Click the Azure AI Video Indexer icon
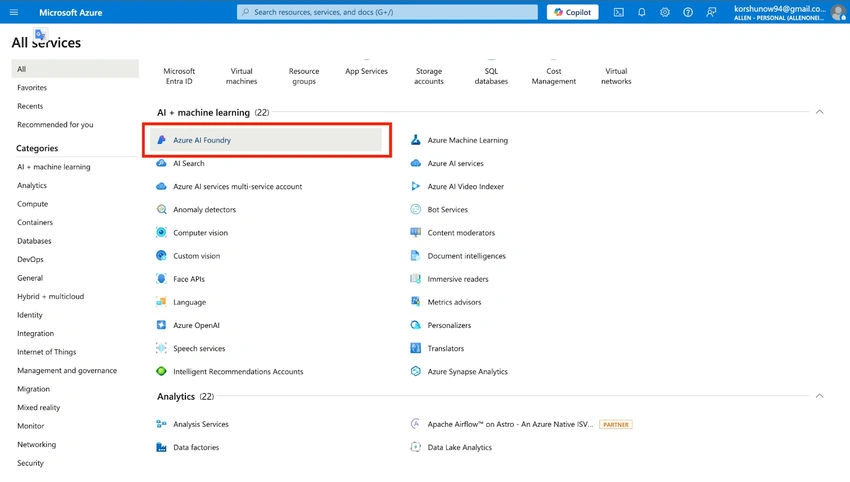Image resolution: width=850 pixels, height=482 pixels. coord(416,186)
